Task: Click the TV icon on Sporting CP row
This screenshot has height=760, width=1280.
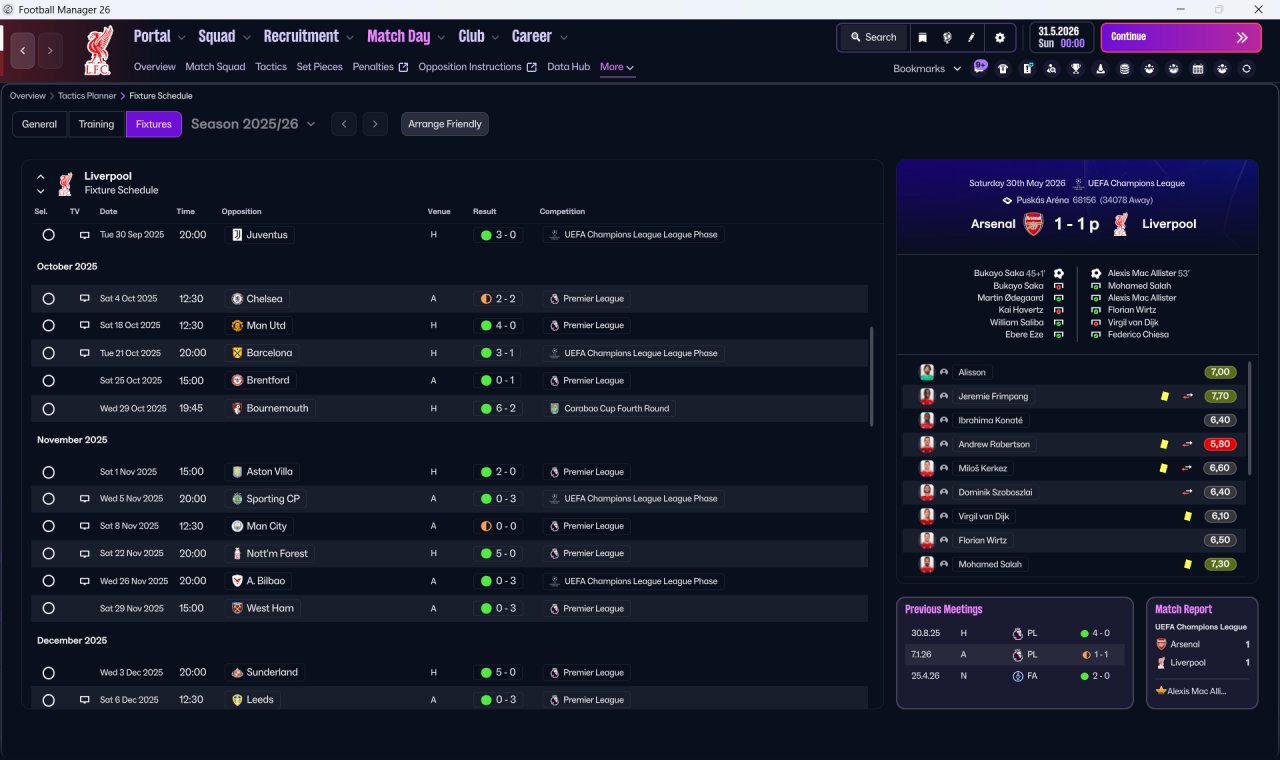Action: click(x=85, y=499)
